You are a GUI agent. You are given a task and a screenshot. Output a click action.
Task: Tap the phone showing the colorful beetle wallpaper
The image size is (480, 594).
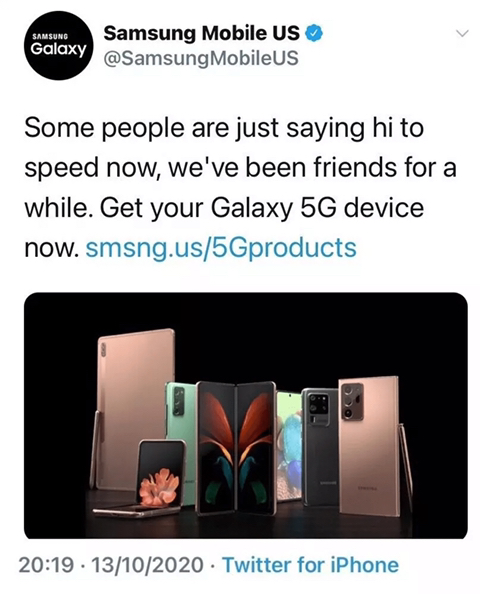pos(290,446)
